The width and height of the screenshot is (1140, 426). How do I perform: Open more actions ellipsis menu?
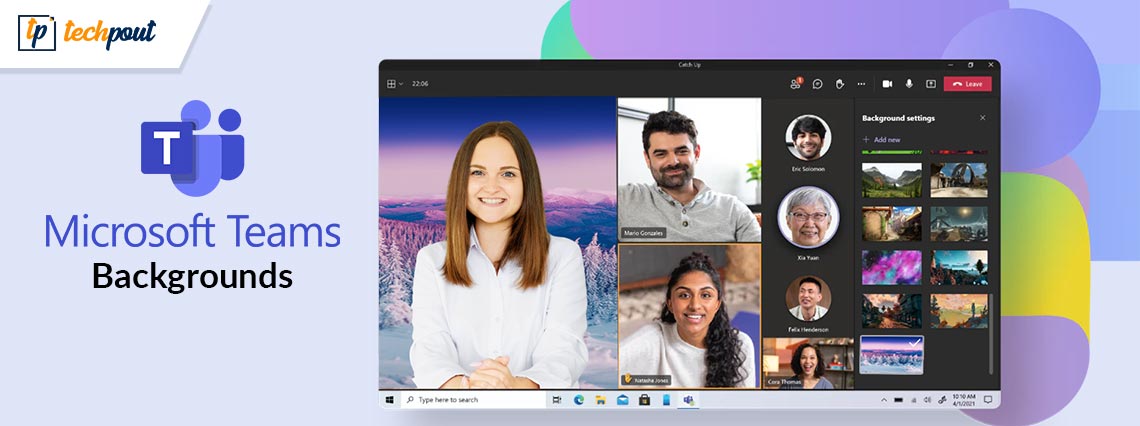tap(862, 84)
